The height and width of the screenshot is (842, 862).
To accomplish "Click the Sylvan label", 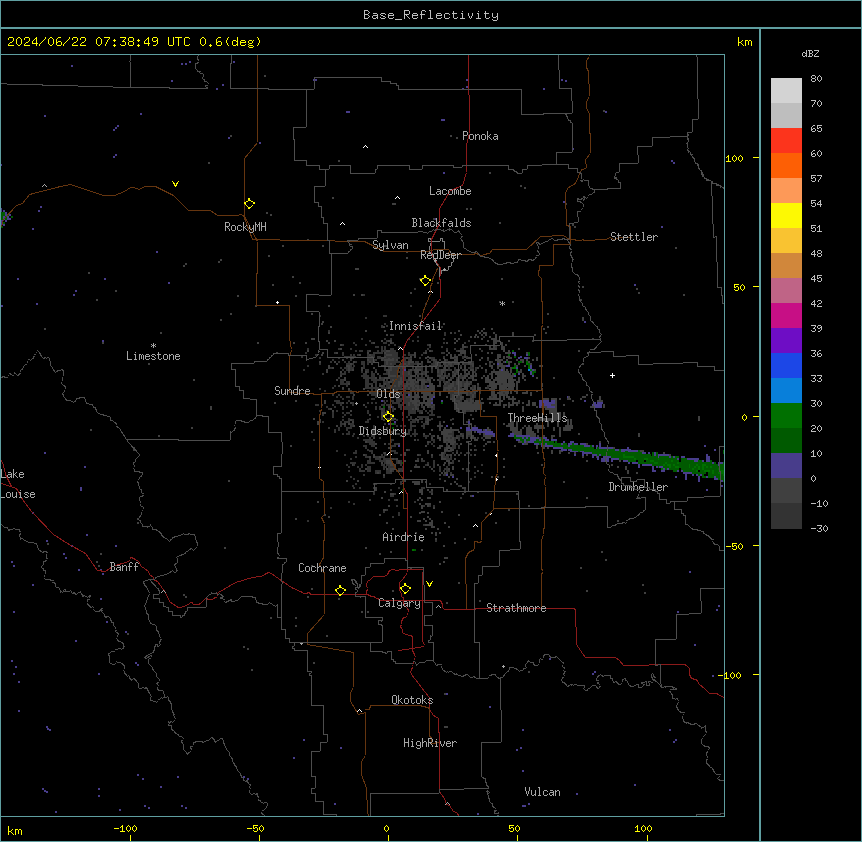I will click(x=390, y=245).
